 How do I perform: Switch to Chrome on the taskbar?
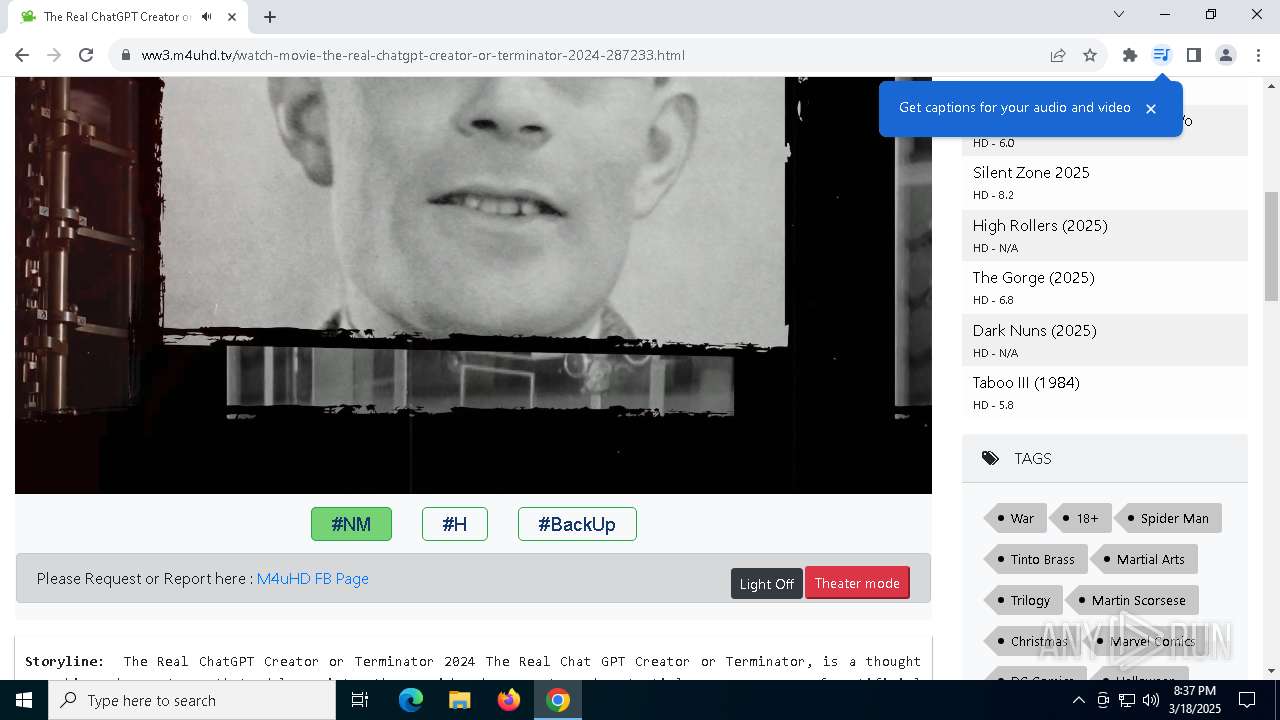[x=558, y=700]
